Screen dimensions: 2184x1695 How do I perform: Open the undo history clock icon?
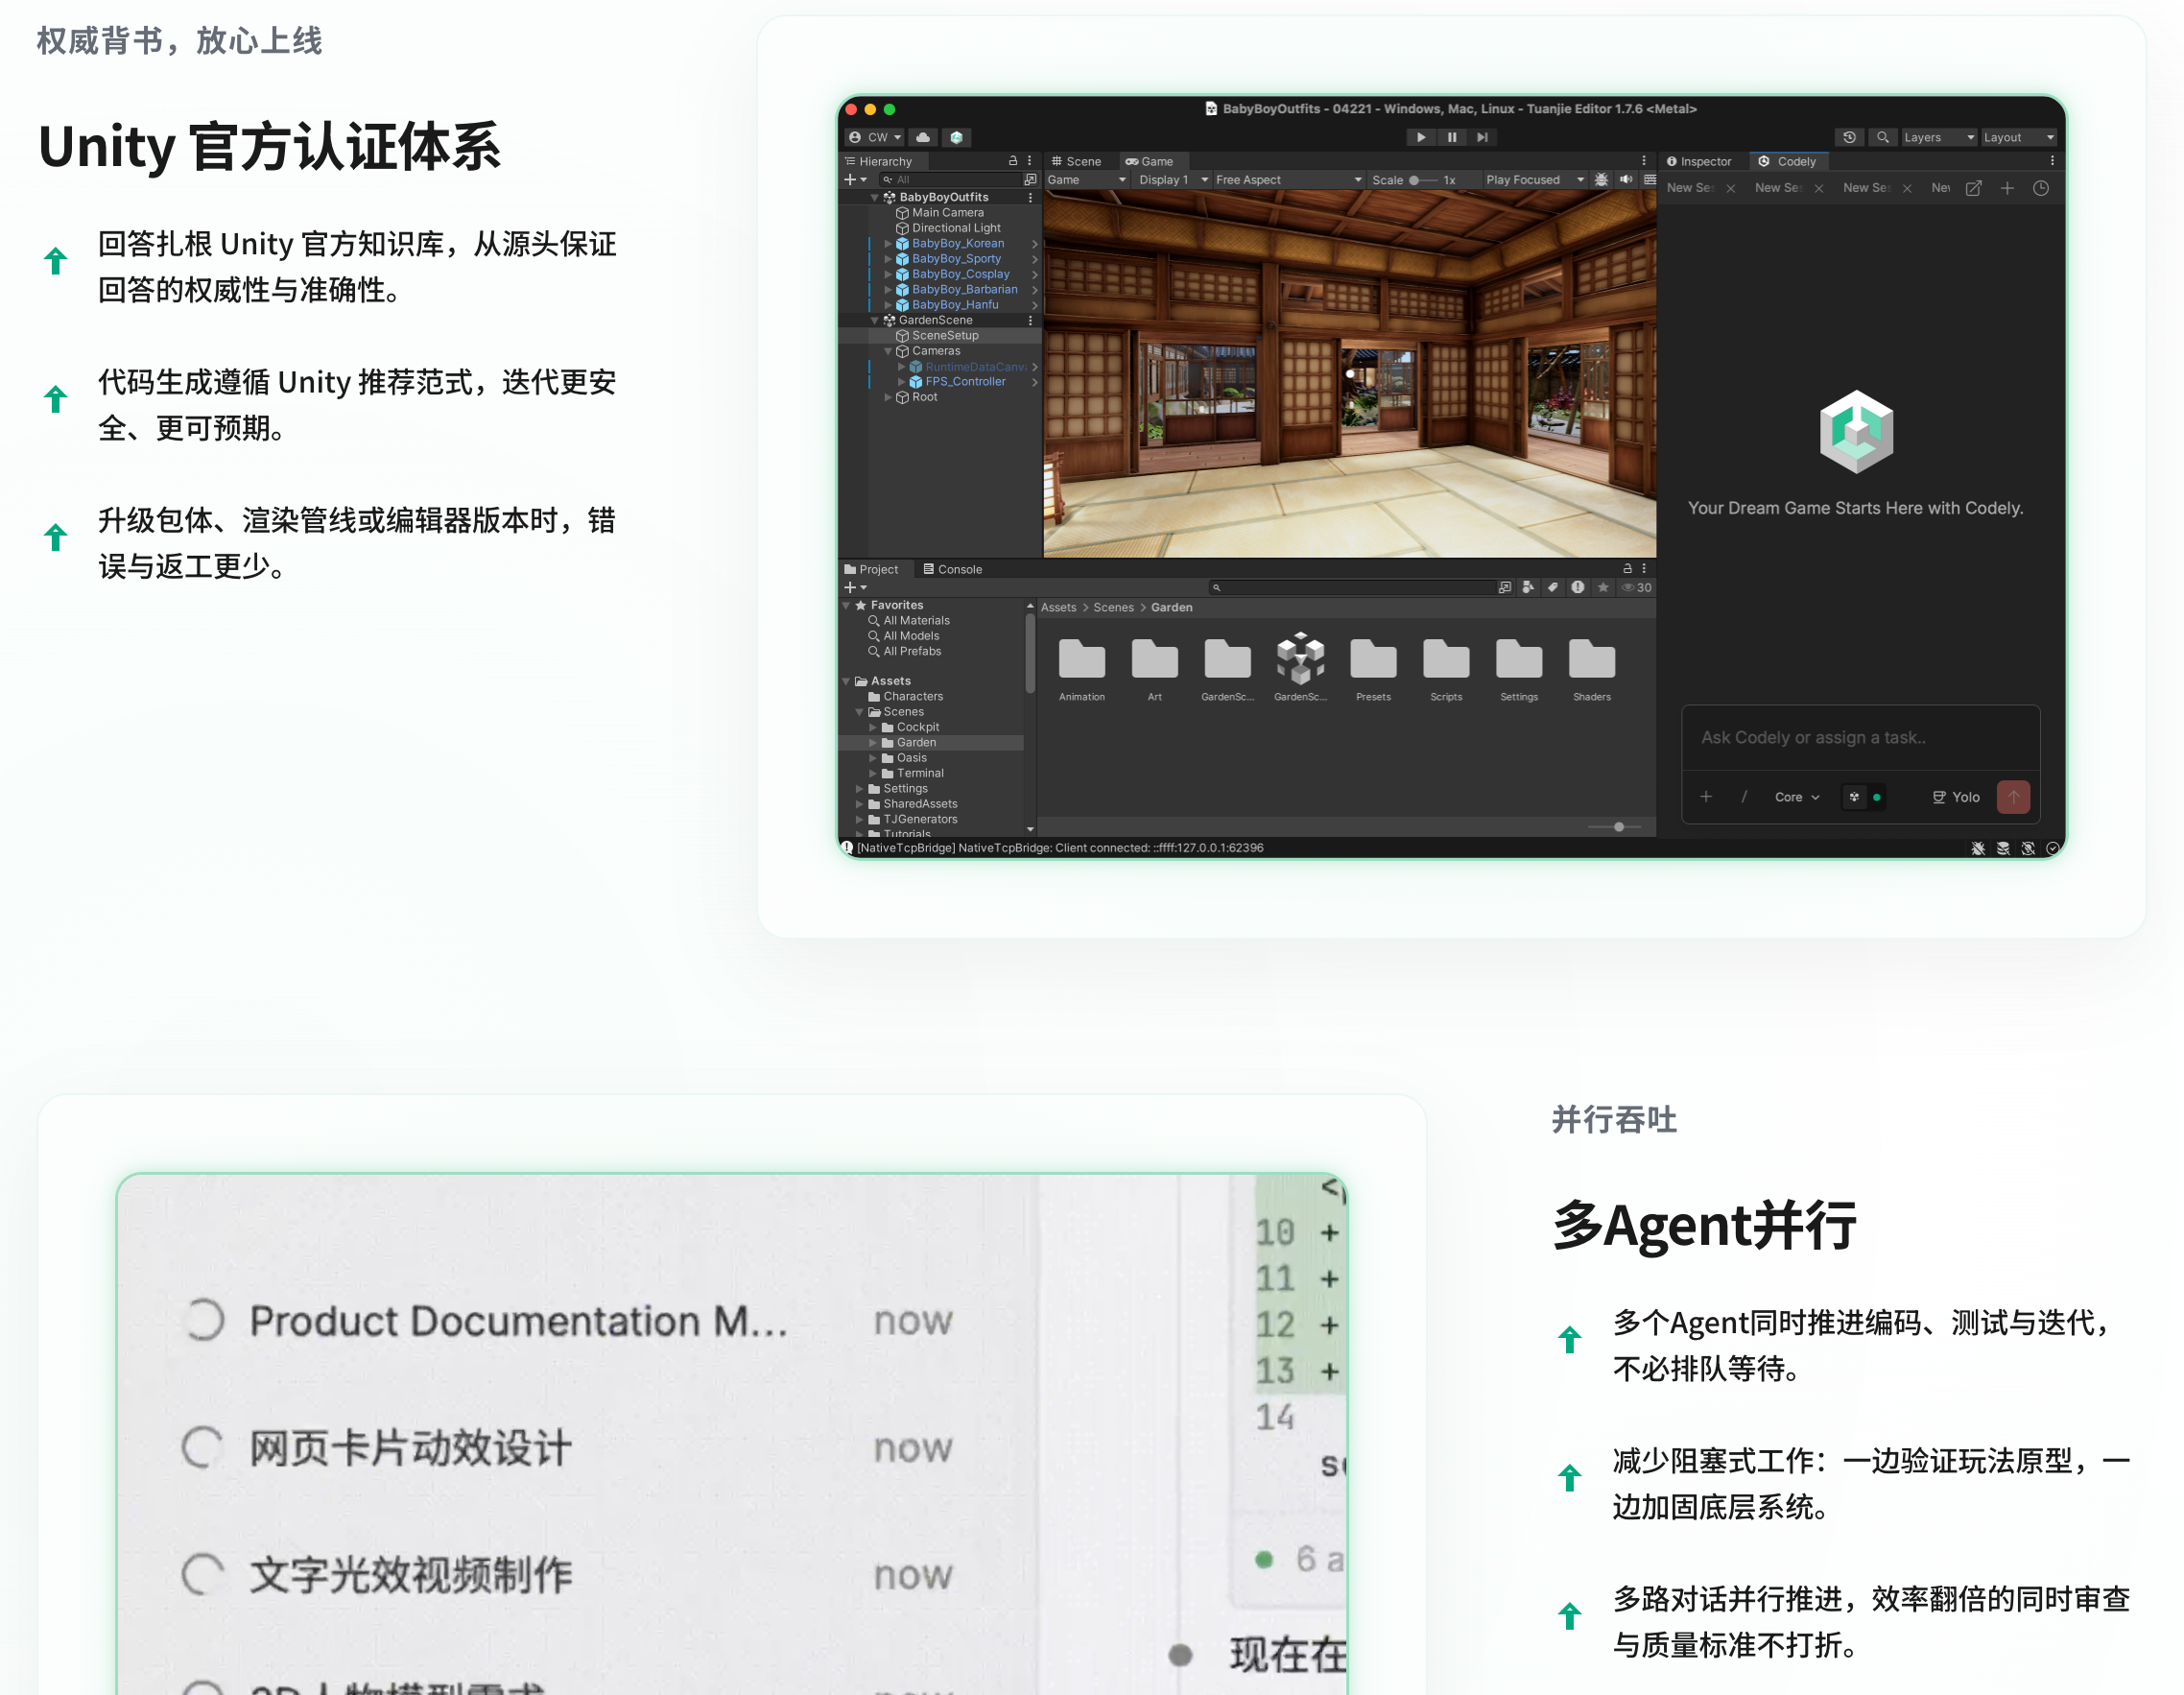[x=1849, y=137]
